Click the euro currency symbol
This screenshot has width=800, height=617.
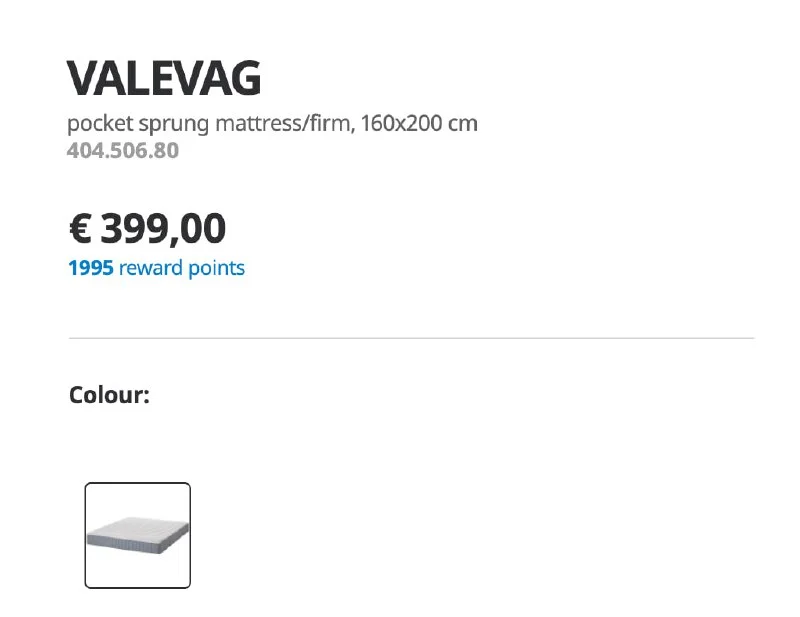[81, 229]
